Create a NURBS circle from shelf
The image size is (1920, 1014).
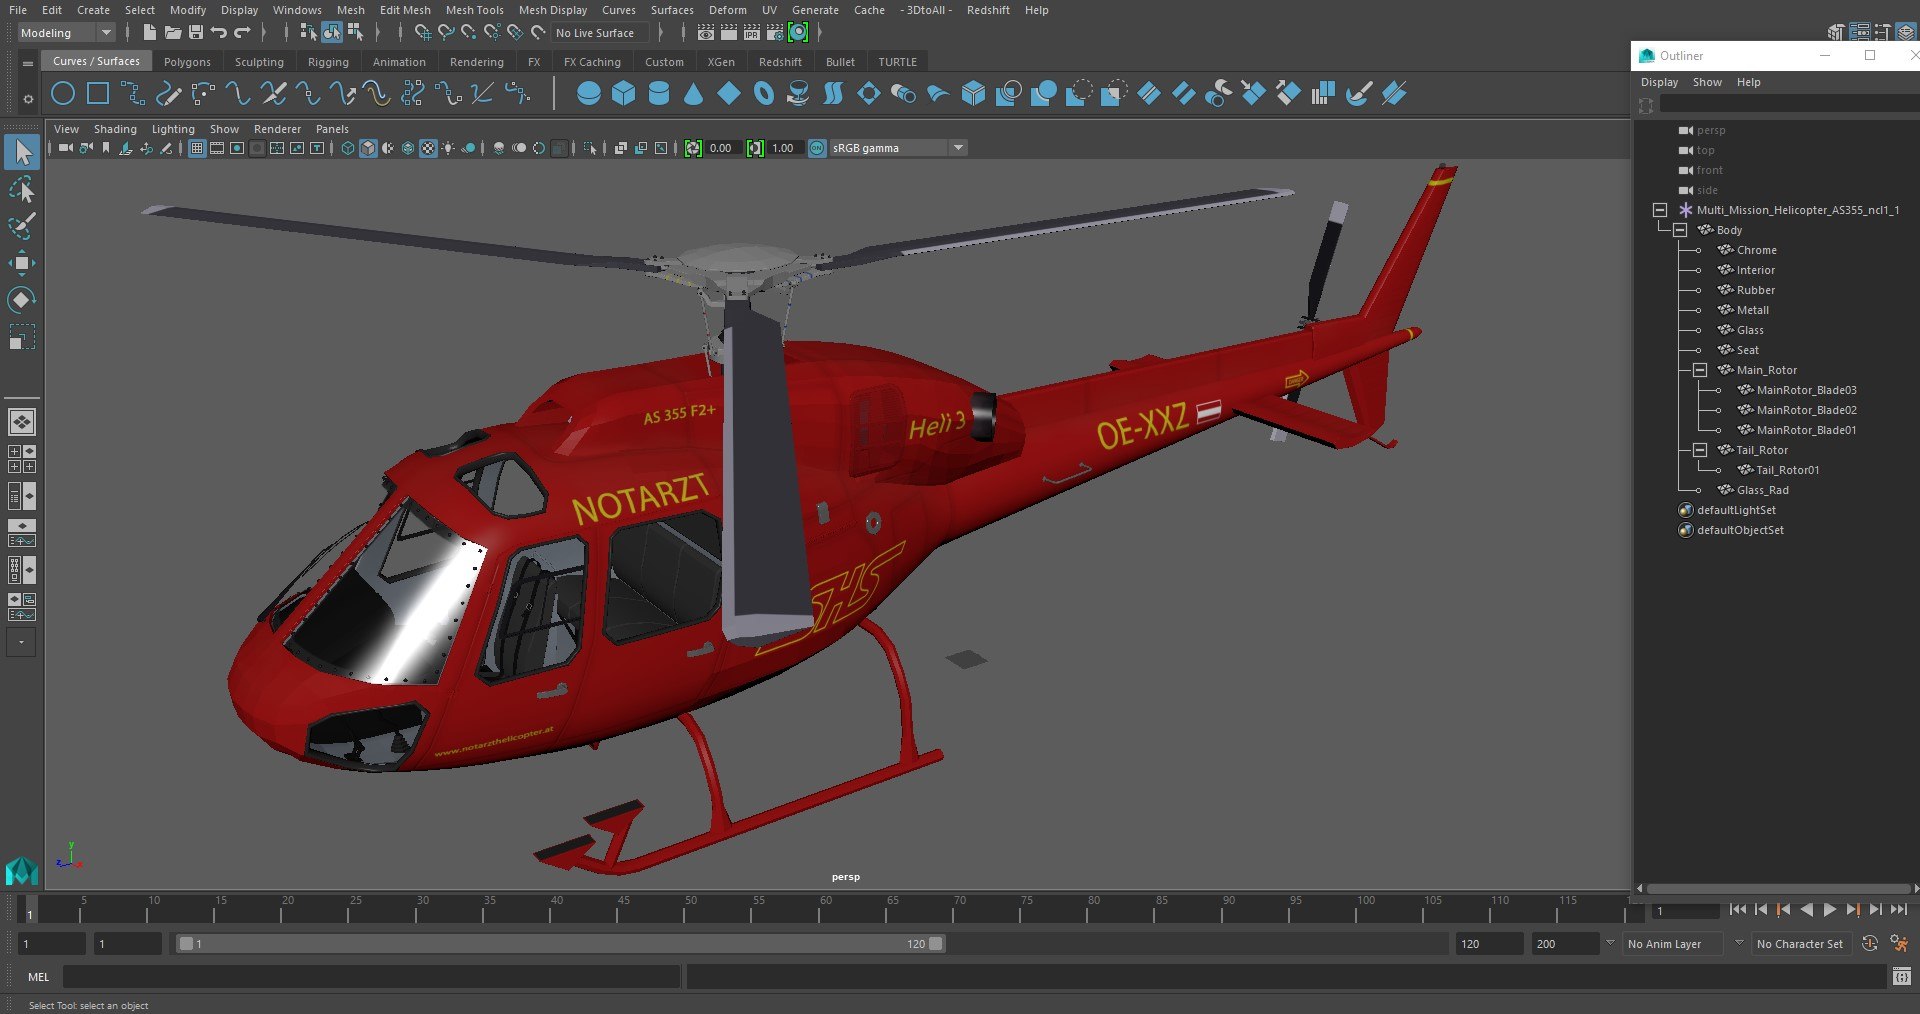[63, 94]
